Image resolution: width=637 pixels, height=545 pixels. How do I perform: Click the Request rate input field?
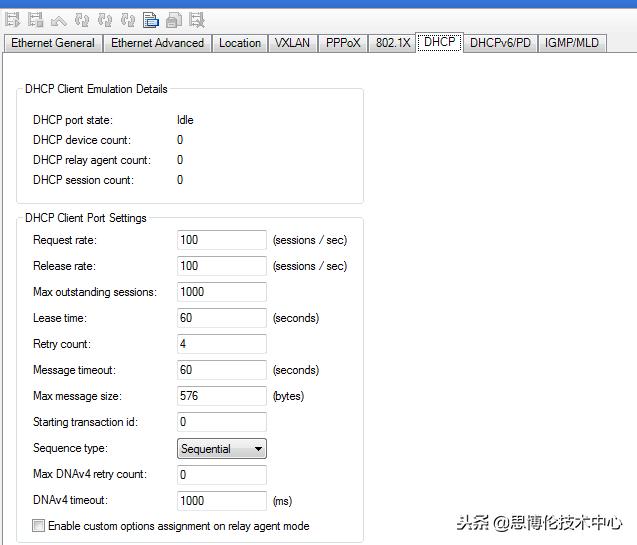pyautogui.click(x=222, y=240)
